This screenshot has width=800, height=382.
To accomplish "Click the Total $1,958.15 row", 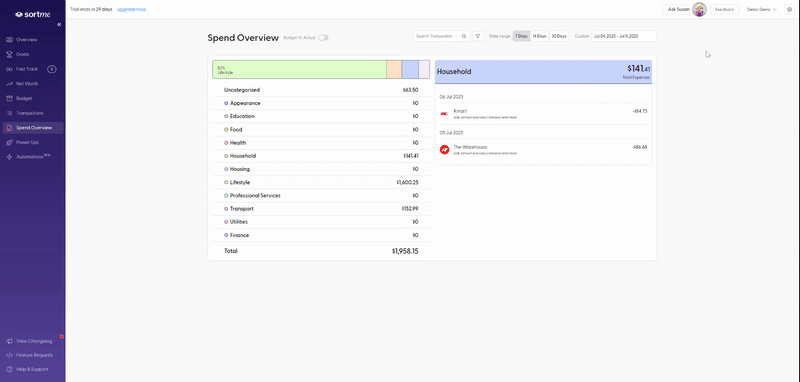I will click(x=321, y=251).
